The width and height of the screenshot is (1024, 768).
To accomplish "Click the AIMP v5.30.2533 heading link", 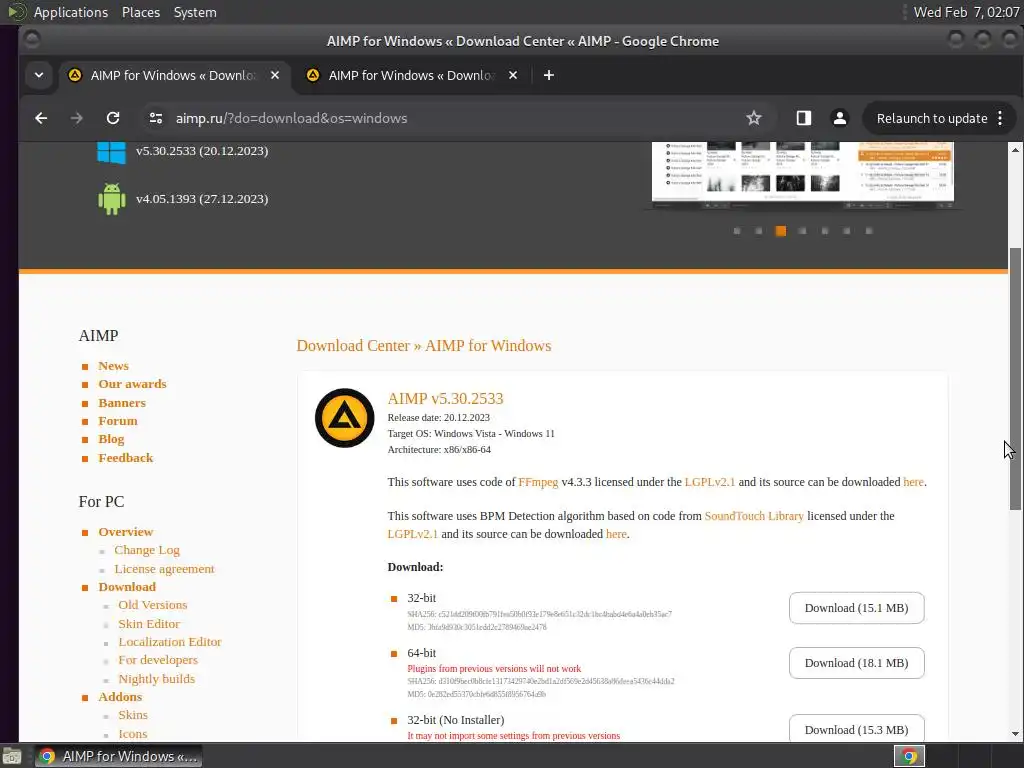I will [445, 398].
